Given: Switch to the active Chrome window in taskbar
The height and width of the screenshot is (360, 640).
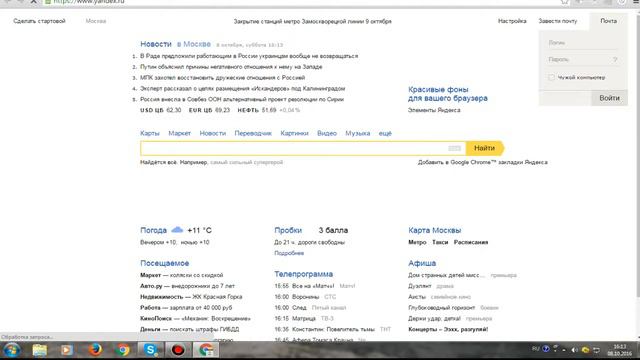Looking at the screenshot, I should click(206, 350).
